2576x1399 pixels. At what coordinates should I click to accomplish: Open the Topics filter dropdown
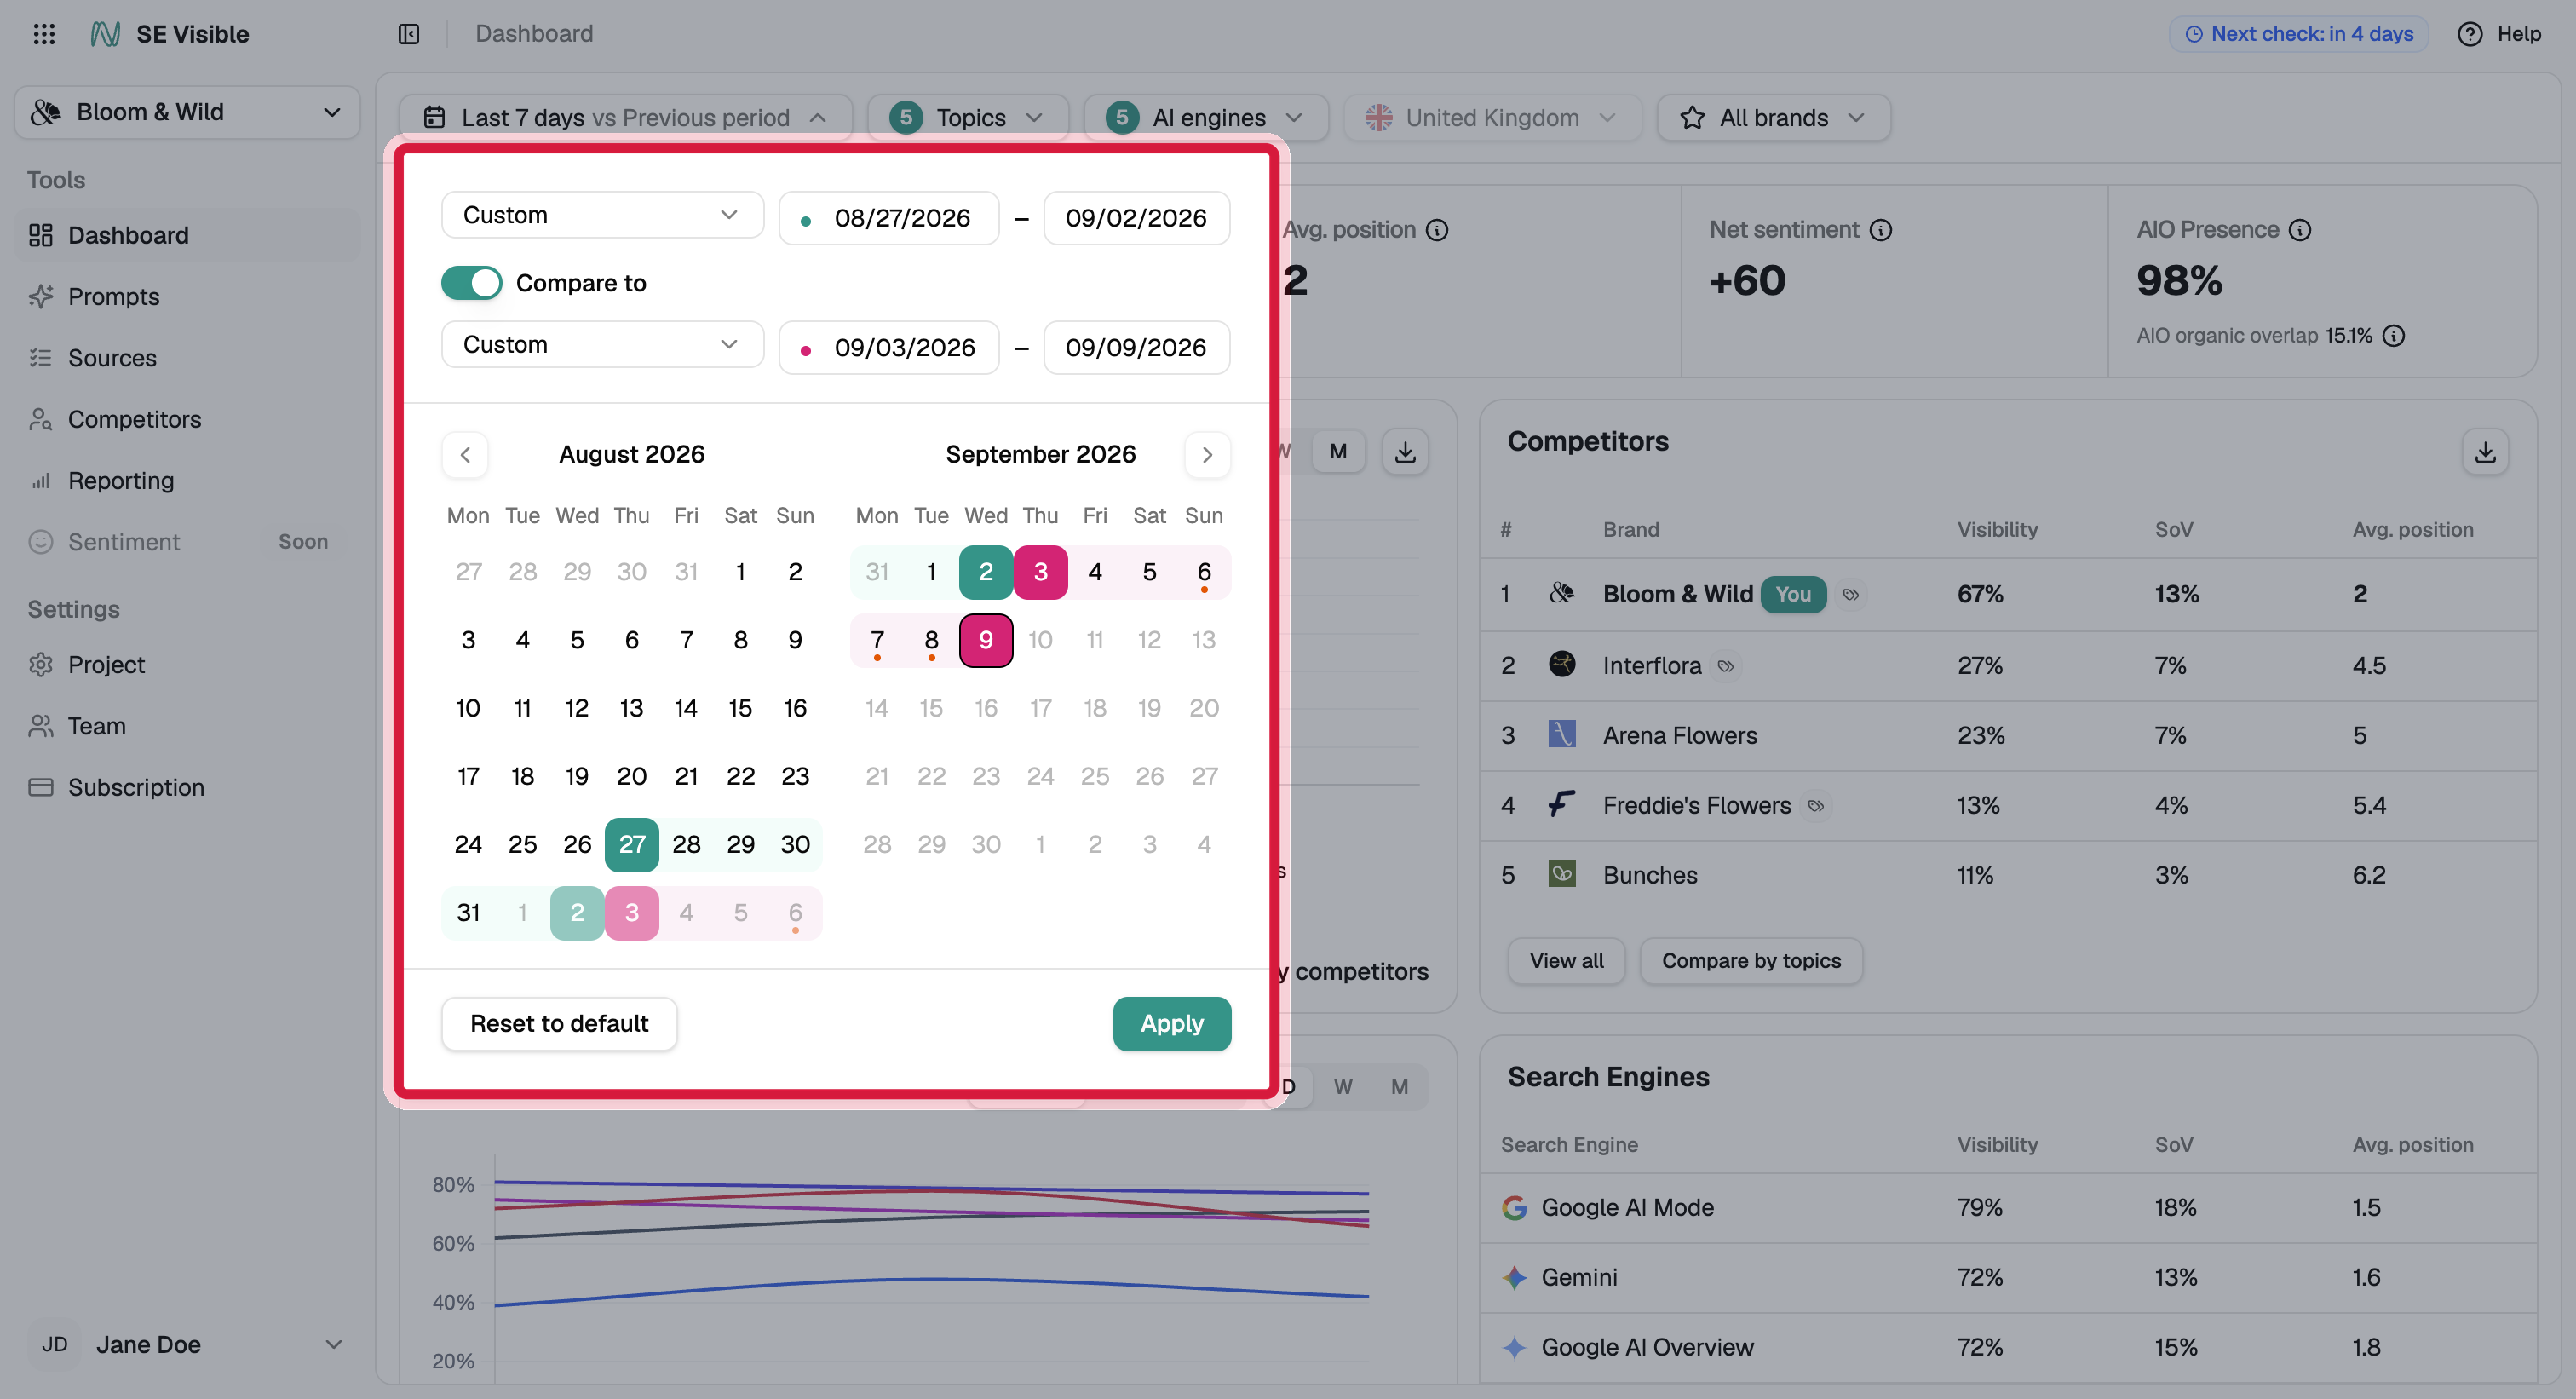[967, 117]
